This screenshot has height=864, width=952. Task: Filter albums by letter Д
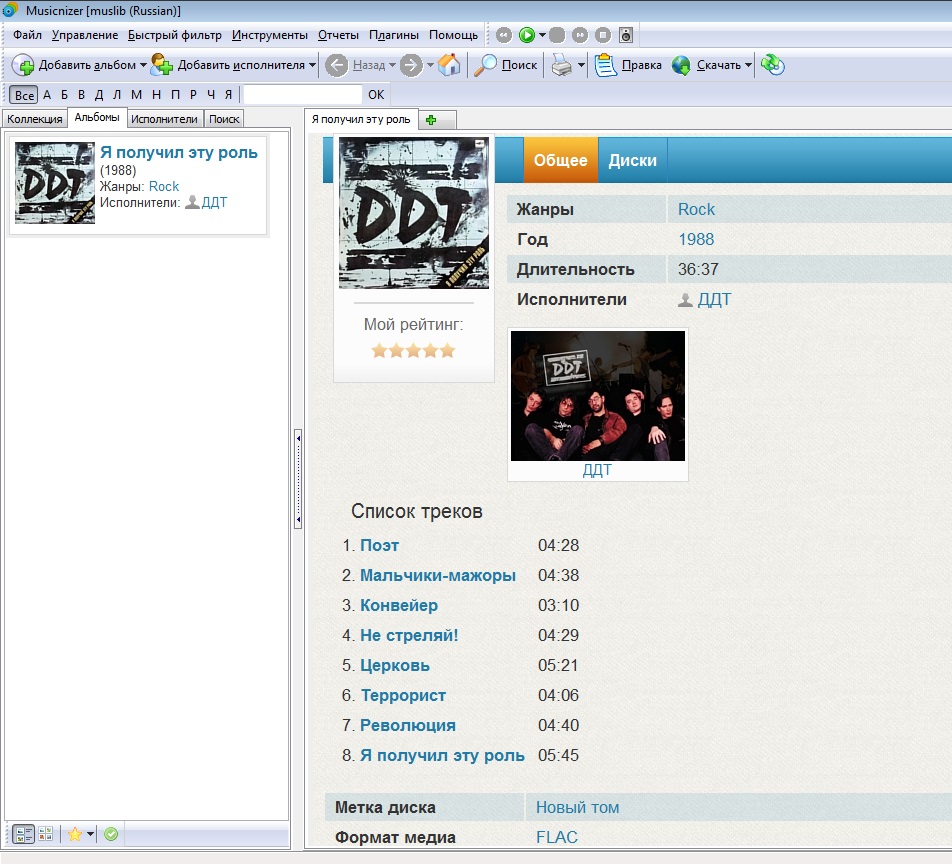tap(99, 95)
